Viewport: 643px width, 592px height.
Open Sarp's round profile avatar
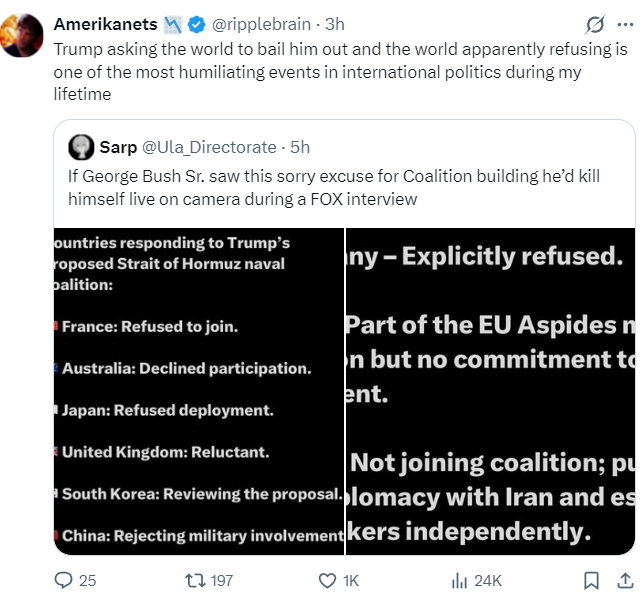pos(81,147)
